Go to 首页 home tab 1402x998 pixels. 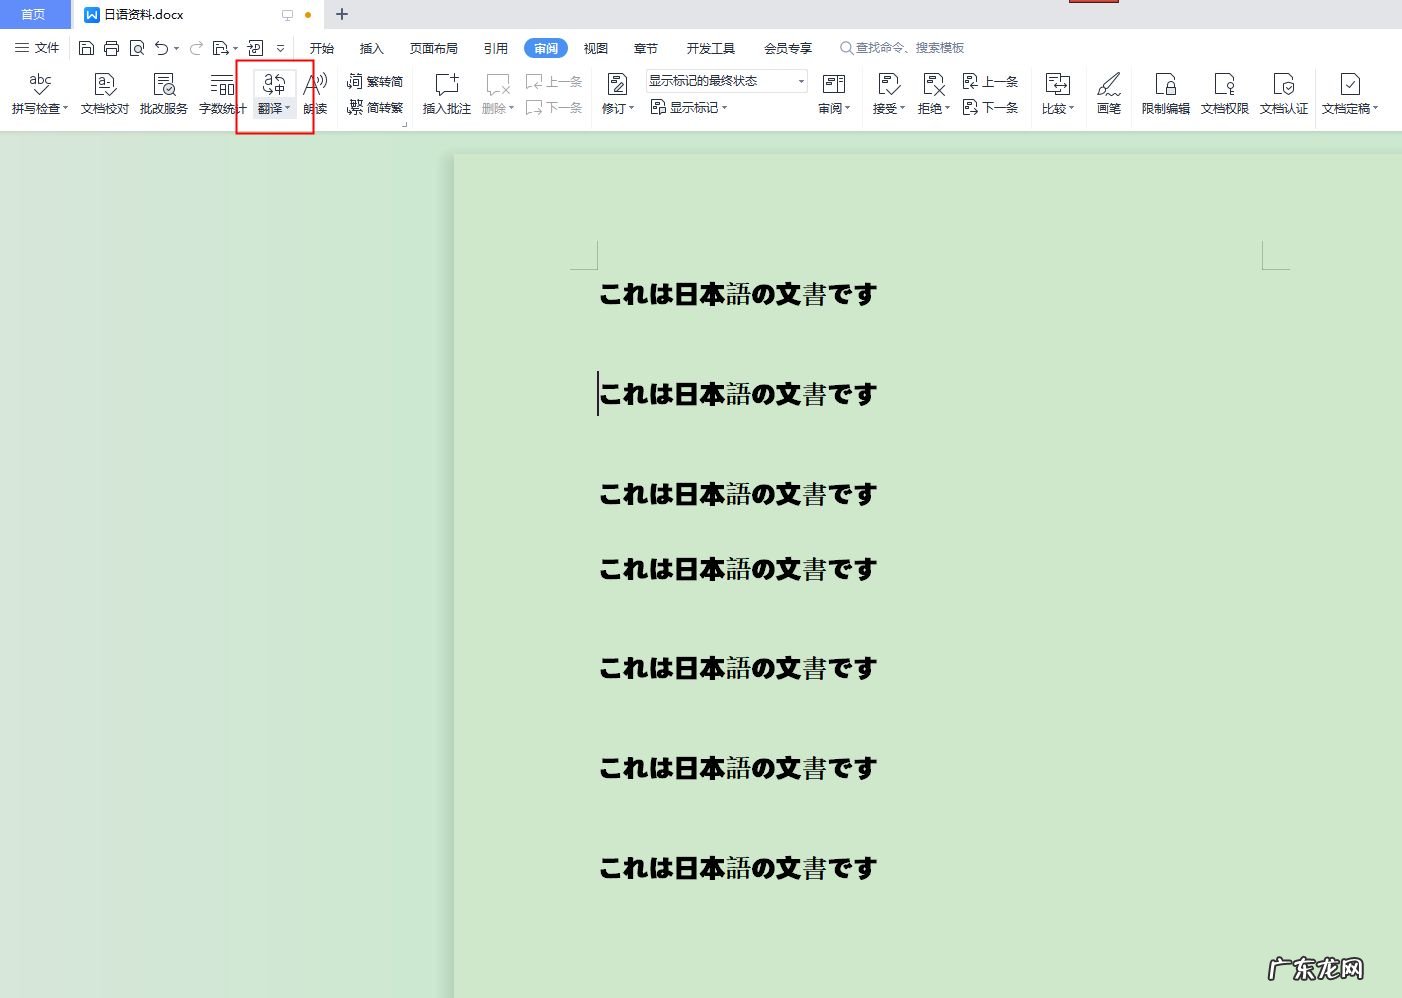pos(33,14)
